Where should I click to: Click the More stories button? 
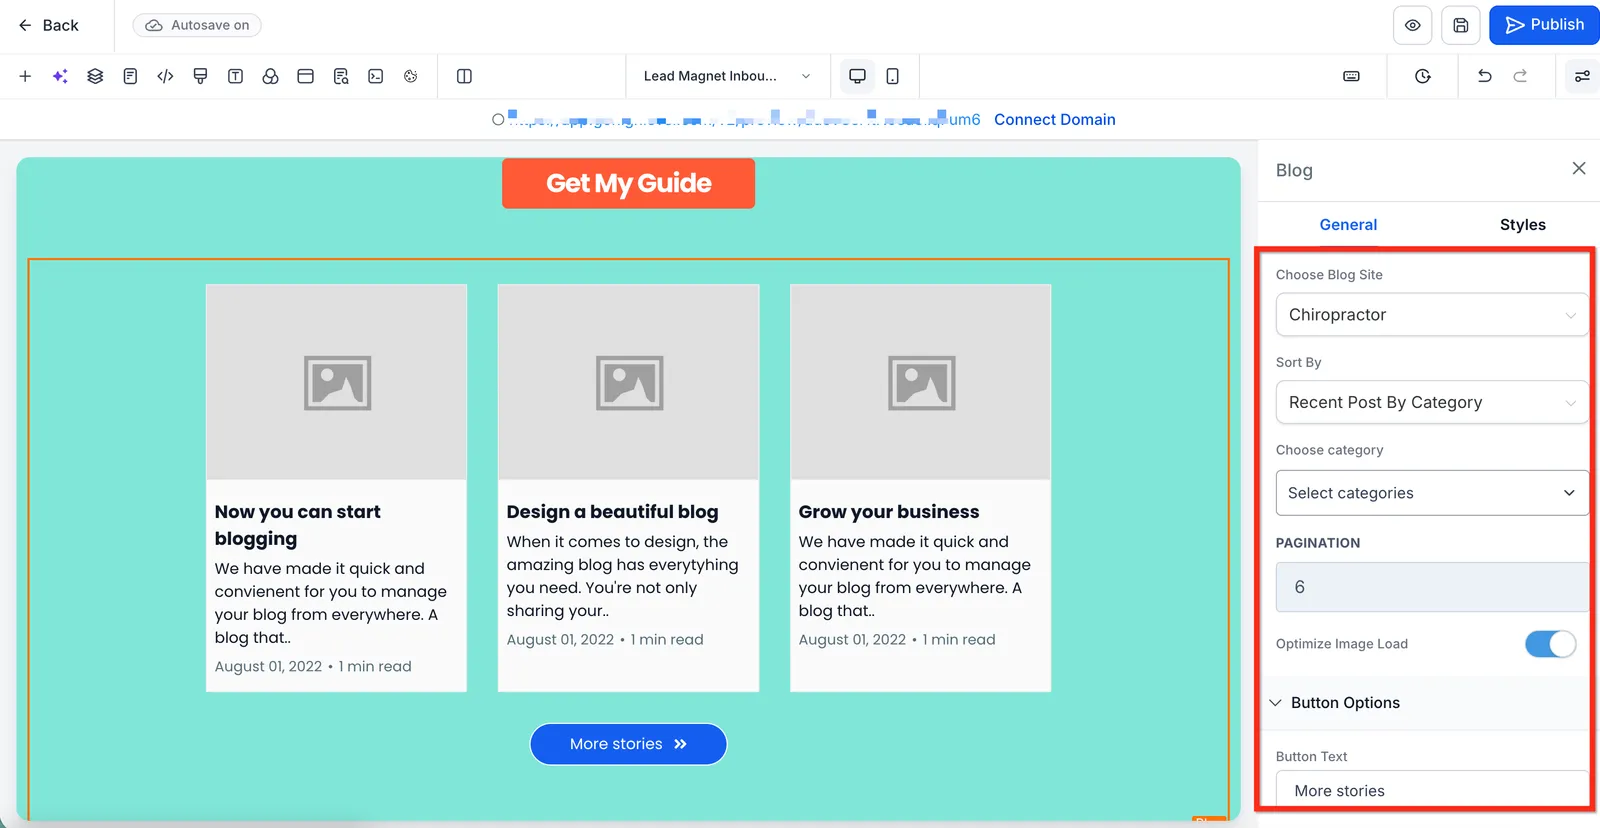(x=628, y=744)
